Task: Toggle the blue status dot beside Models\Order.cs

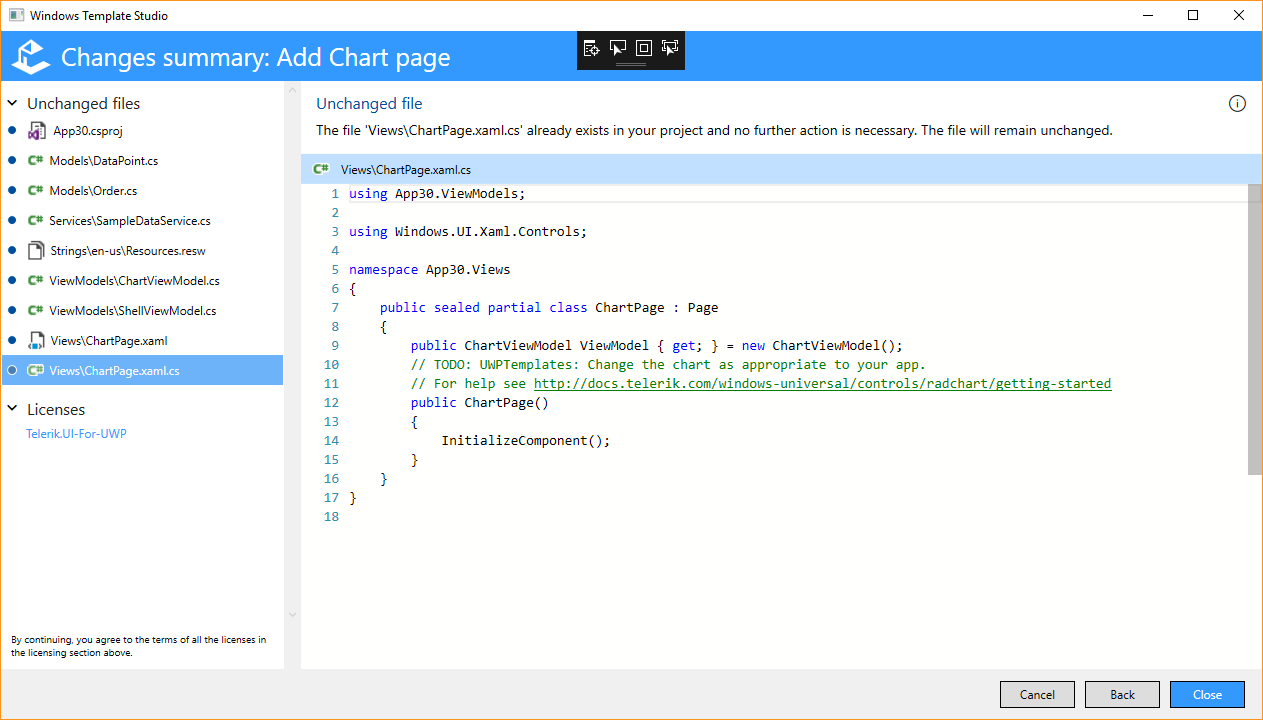Action: pos(10,190)
